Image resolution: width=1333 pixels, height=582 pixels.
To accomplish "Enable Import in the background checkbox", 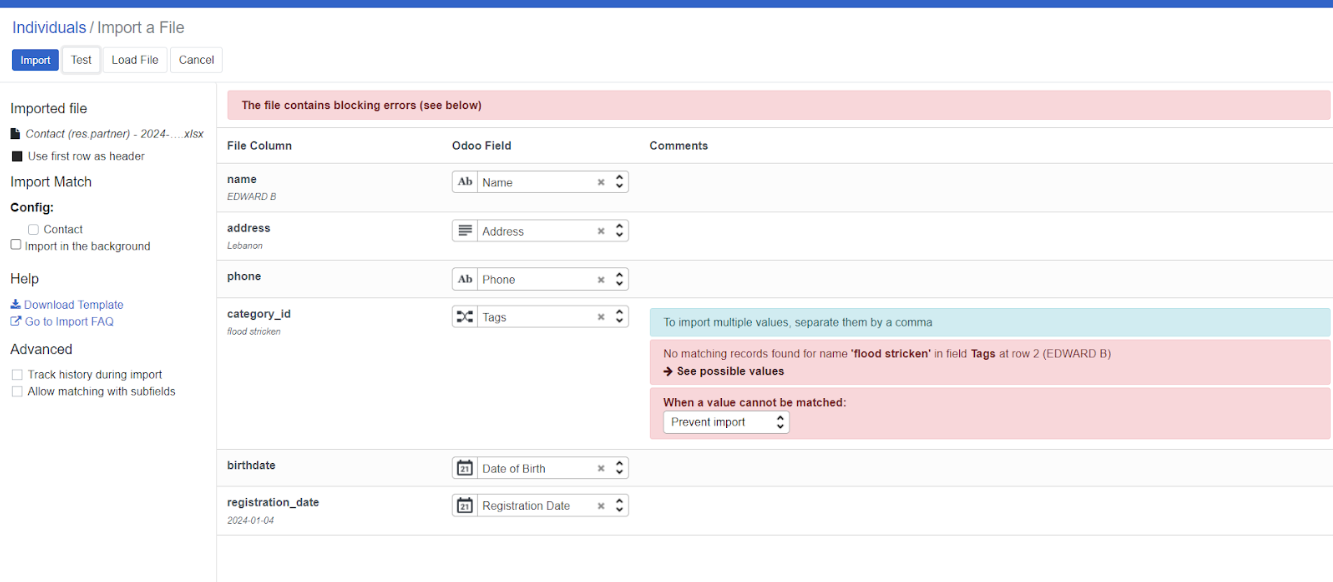I will [x=16, y=245].
